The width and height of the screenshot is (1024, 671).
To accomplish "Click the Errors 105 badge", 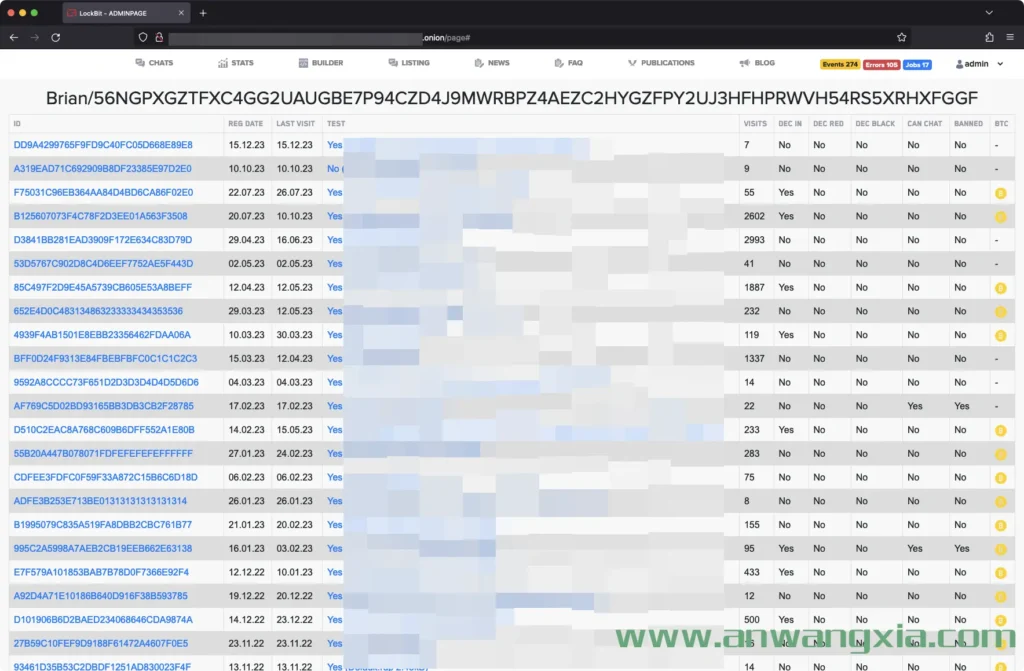I will 881,64.
